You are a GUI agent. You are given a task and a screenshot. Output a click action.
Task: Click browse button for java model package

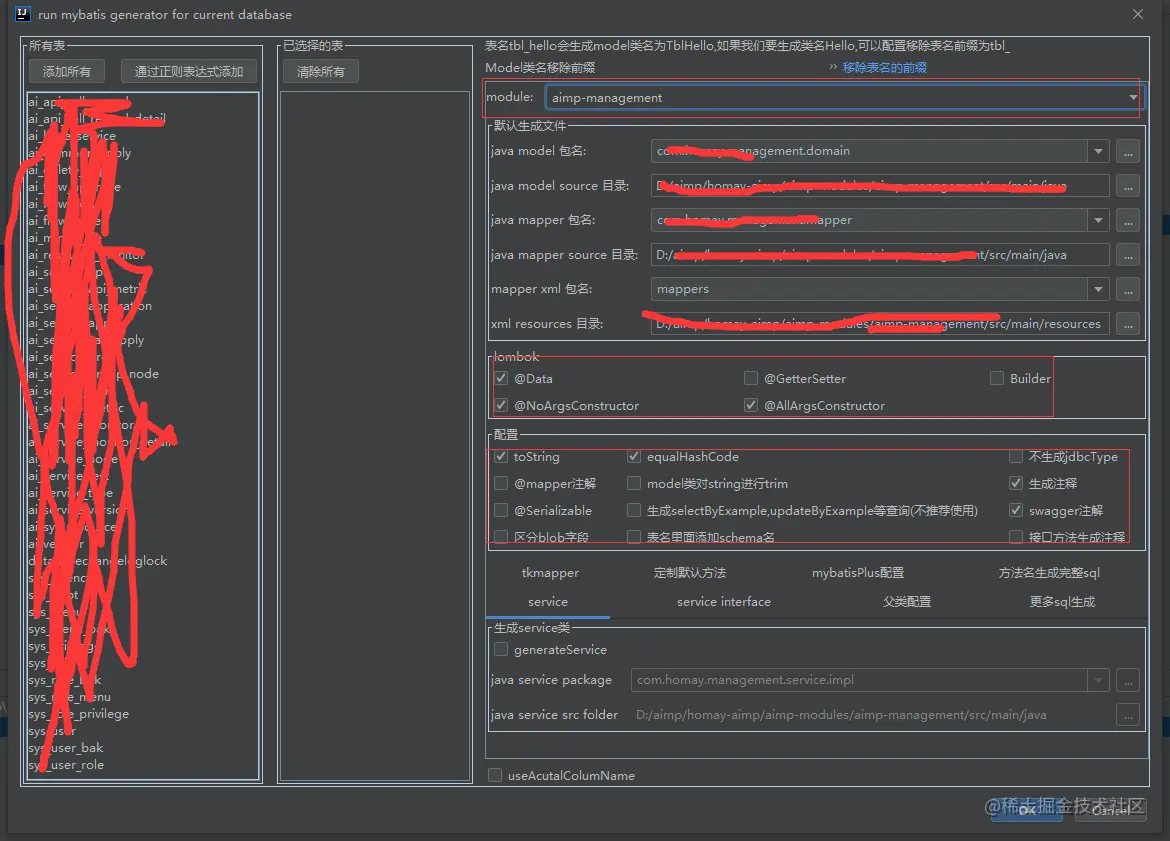(1127, 151)
